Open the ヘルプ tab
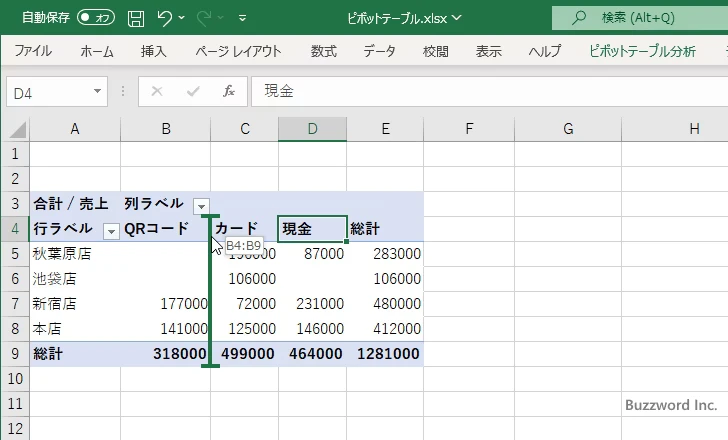Viewport: 728px width, 440px height. point(545,51)
